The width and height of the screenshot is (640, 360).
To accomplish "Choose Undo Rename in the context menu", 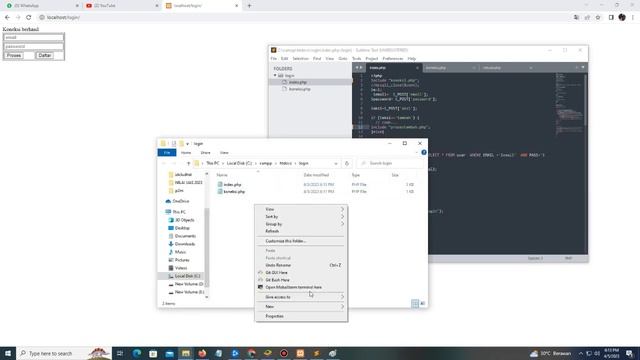I will 301,265.
